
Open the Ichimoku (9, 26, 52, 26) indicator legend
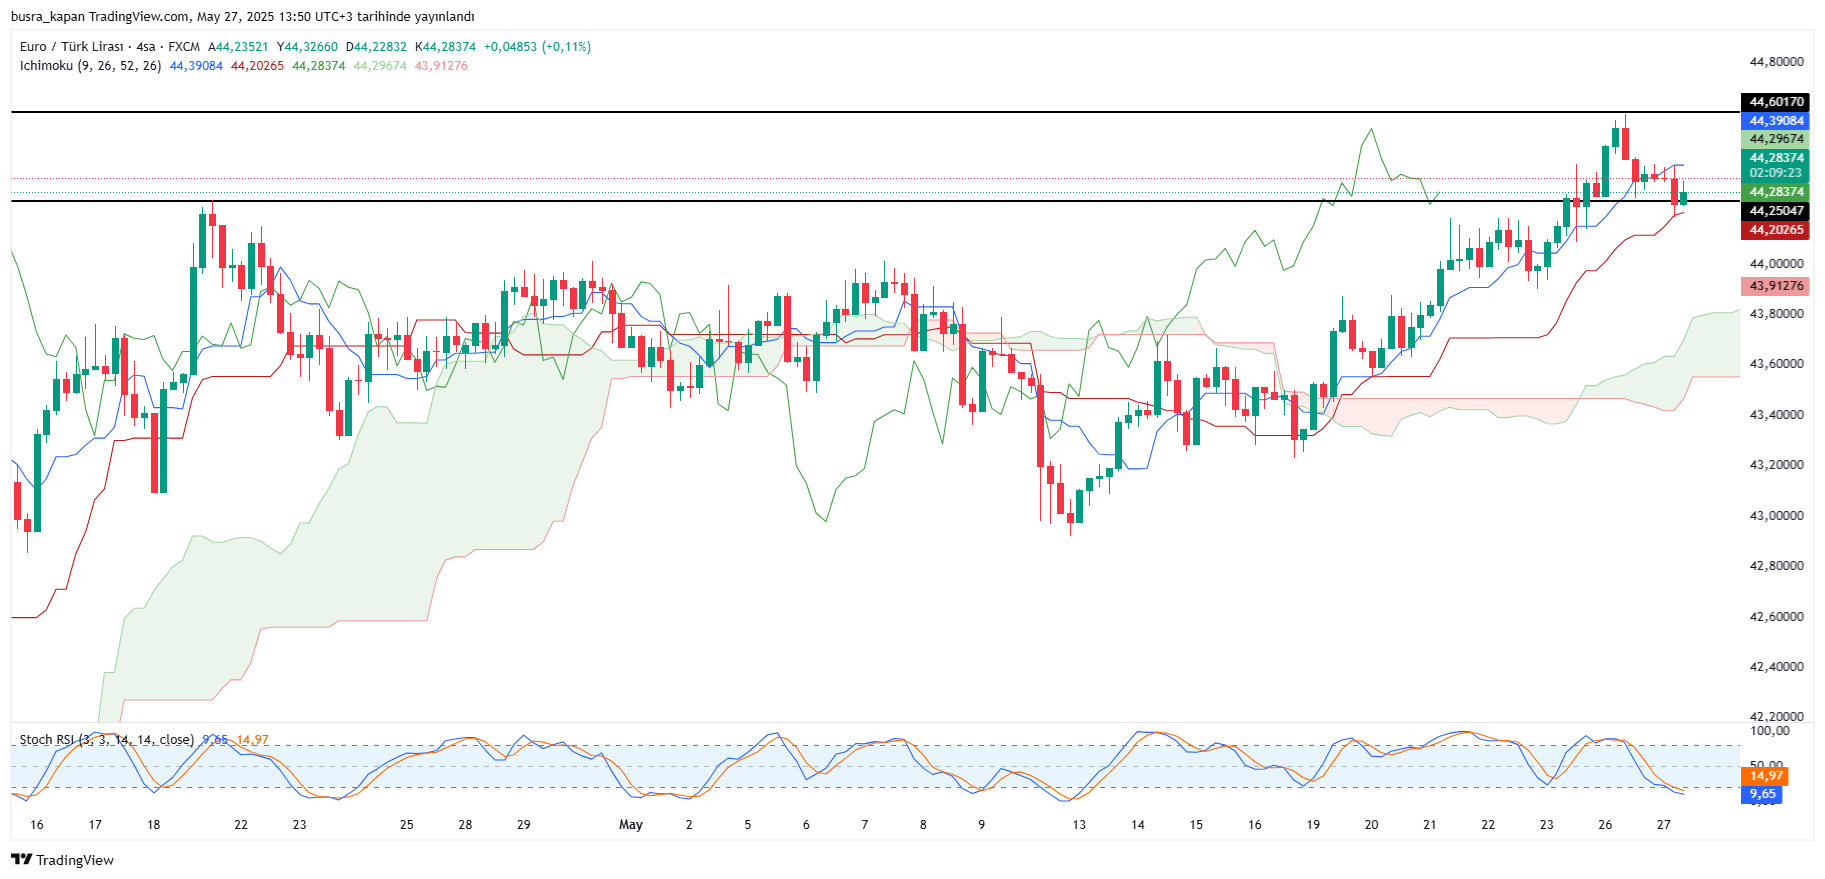(90, 66)
